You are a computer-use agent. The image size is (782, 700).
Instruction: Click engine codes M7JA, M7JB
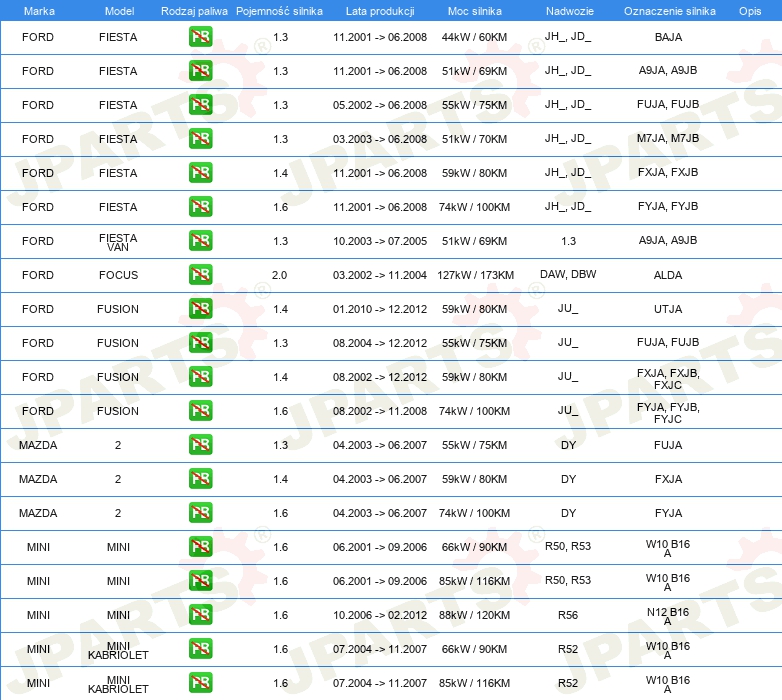[668, 138]
